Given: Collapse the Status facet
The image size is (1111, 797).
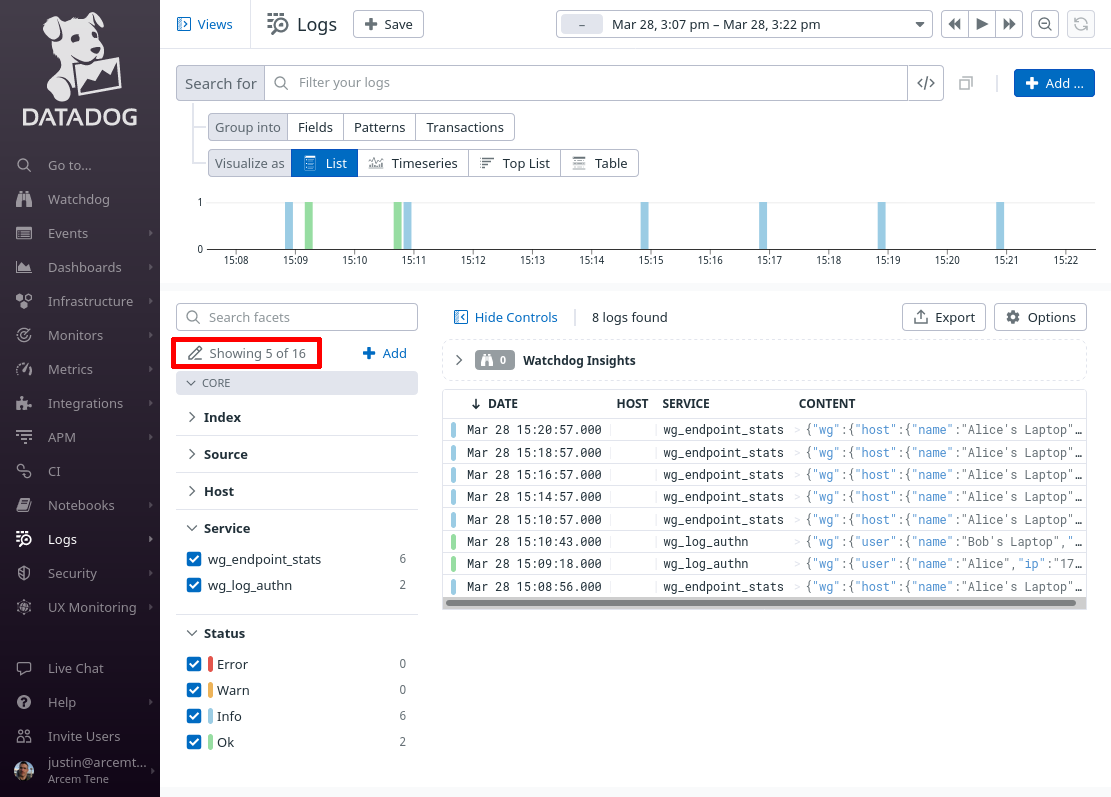Looking at the screenshot, I should click(x=192, y=633).
